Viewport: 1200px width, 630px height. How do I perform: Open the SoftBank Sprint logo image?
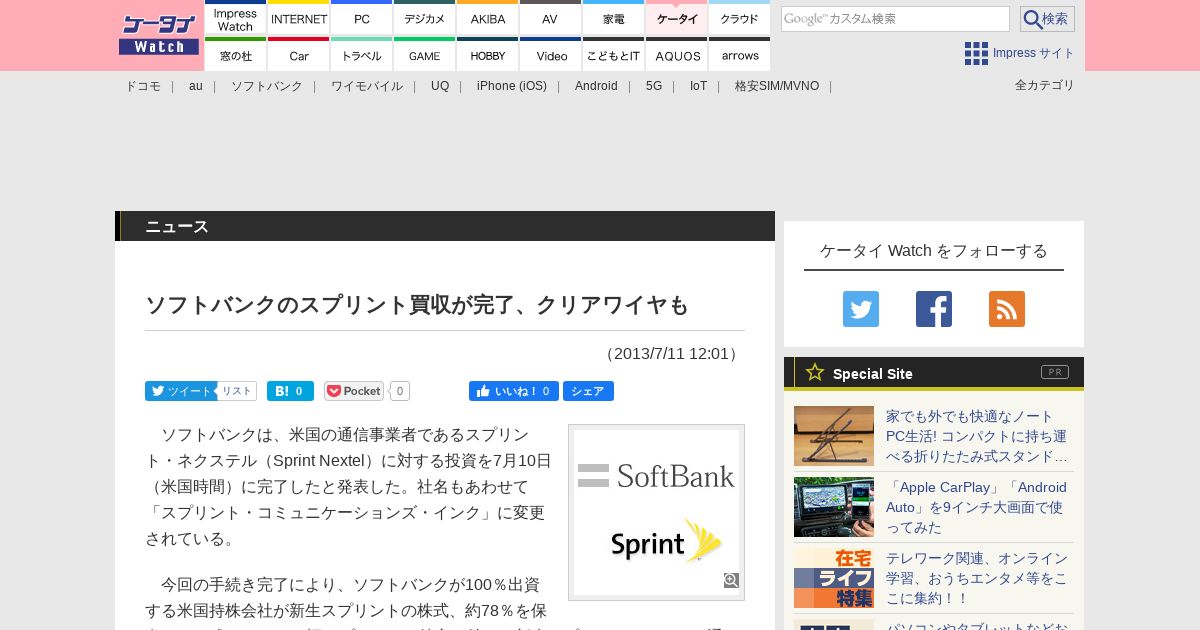pyautogui.click(x=656, y=512)
